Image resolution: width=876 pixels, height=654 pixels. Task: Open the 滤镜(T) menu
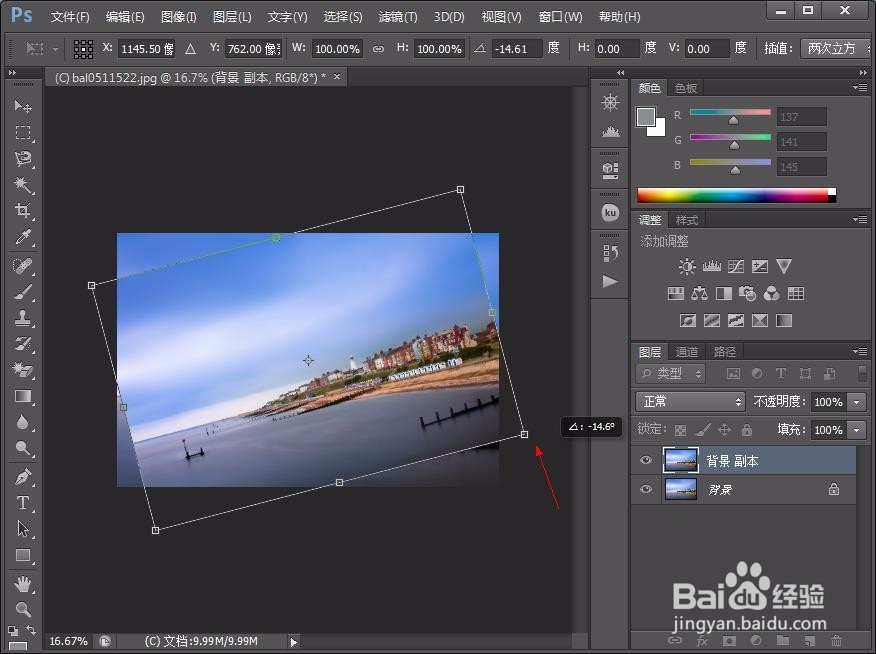coord(398,17)
